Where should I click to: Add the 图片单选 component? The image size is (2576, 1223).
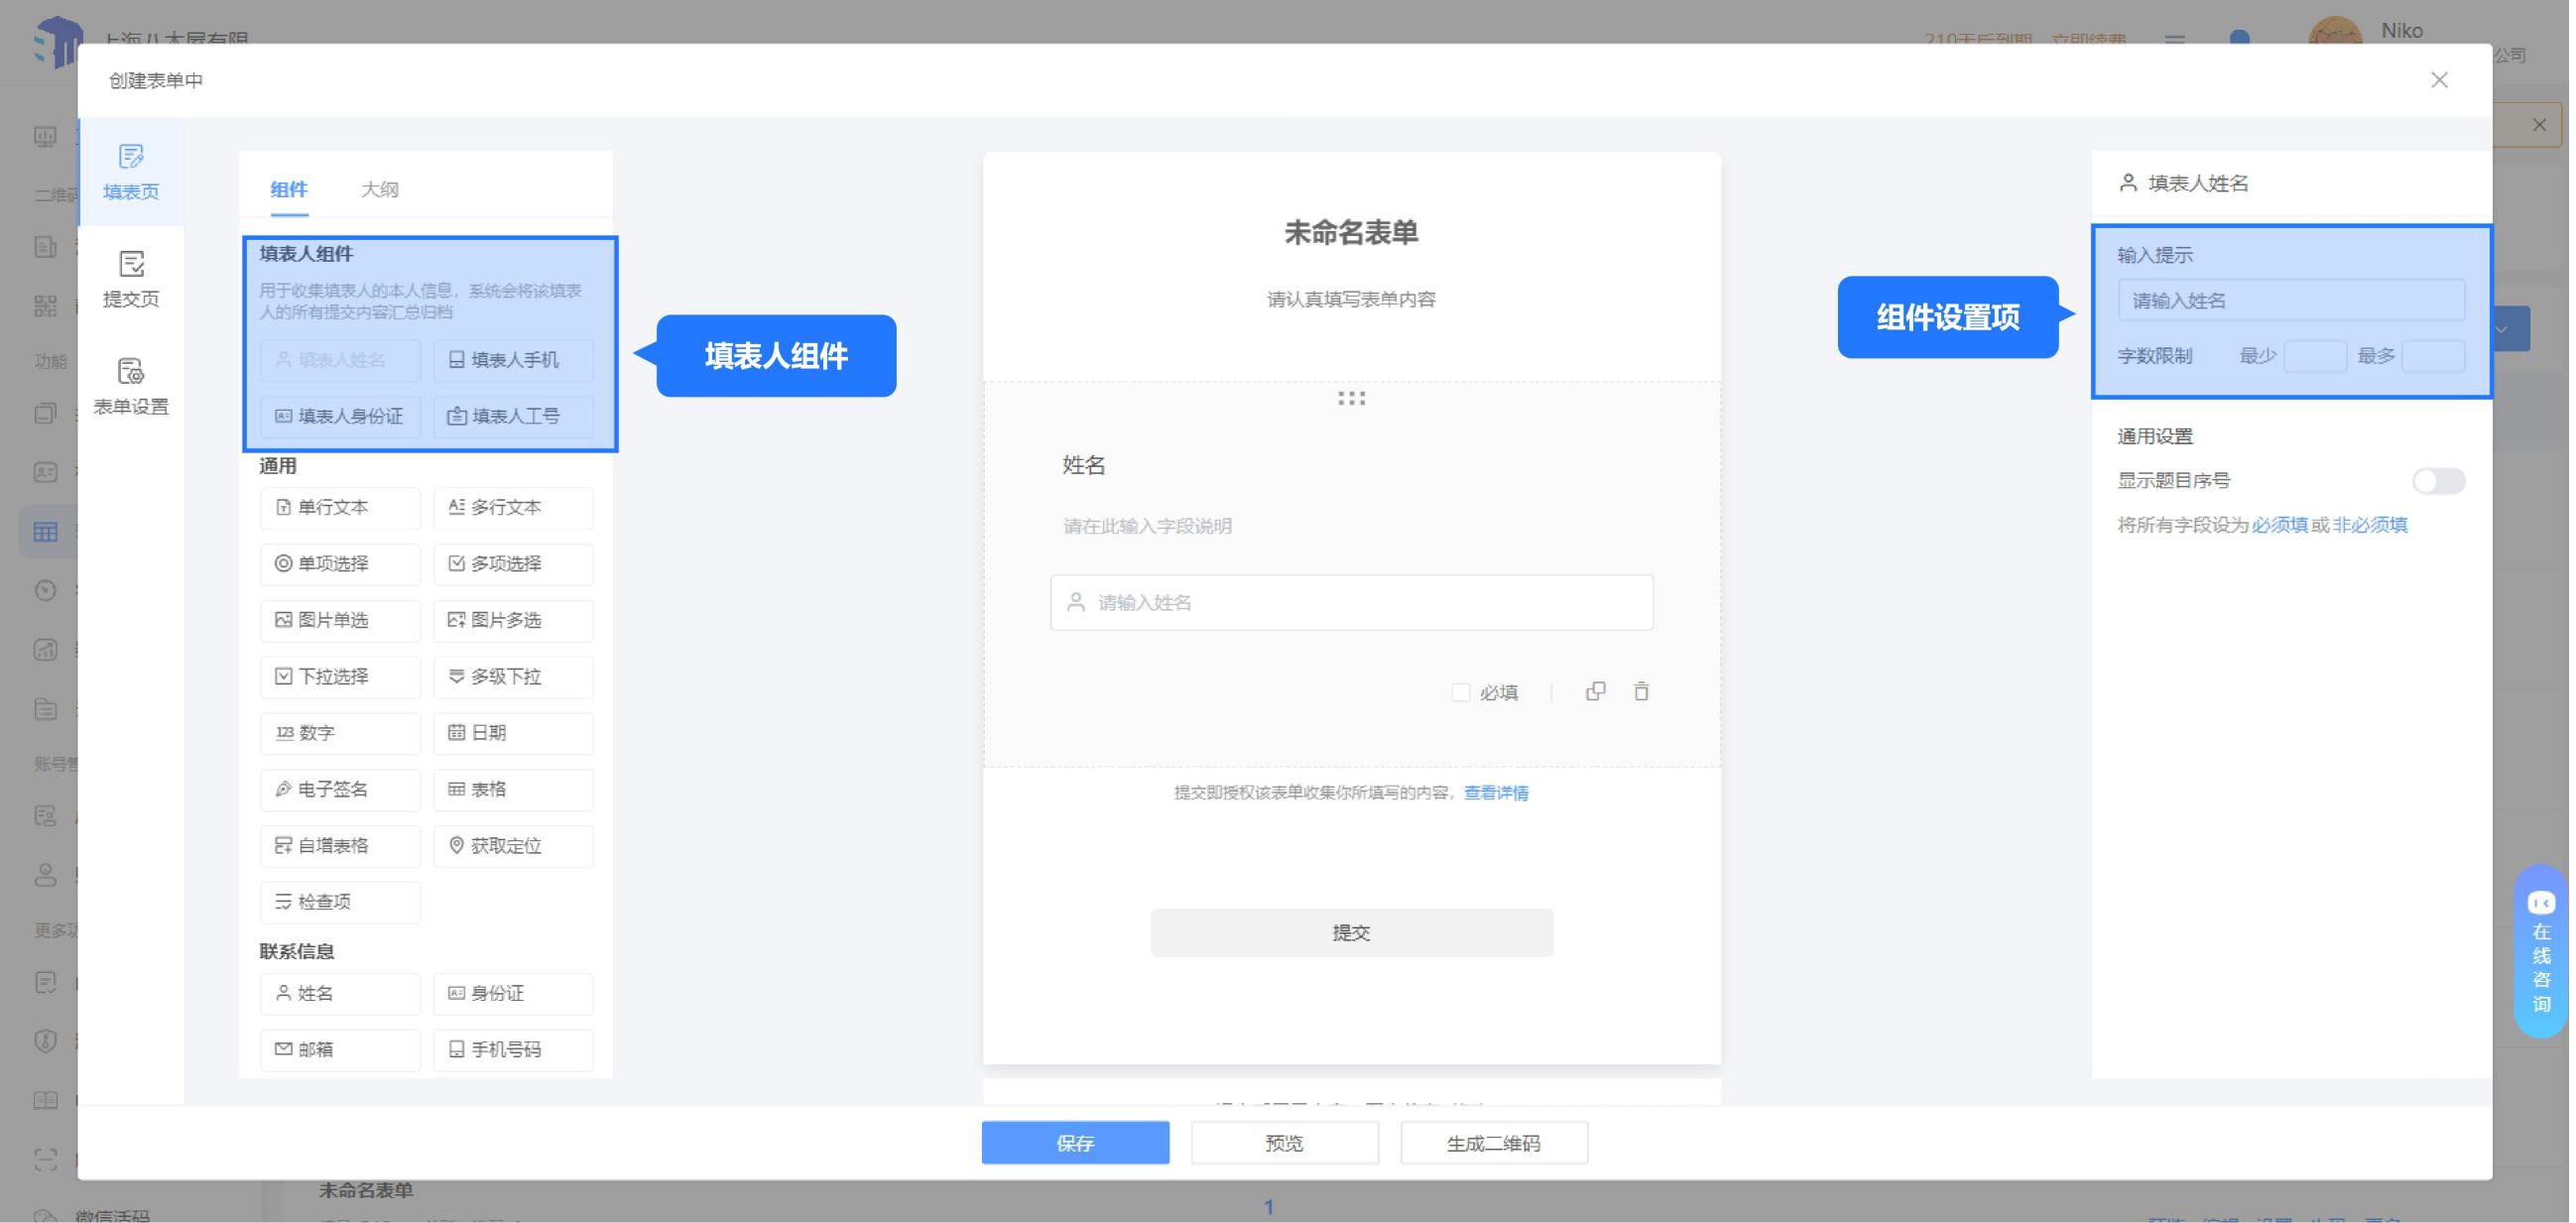340,621
